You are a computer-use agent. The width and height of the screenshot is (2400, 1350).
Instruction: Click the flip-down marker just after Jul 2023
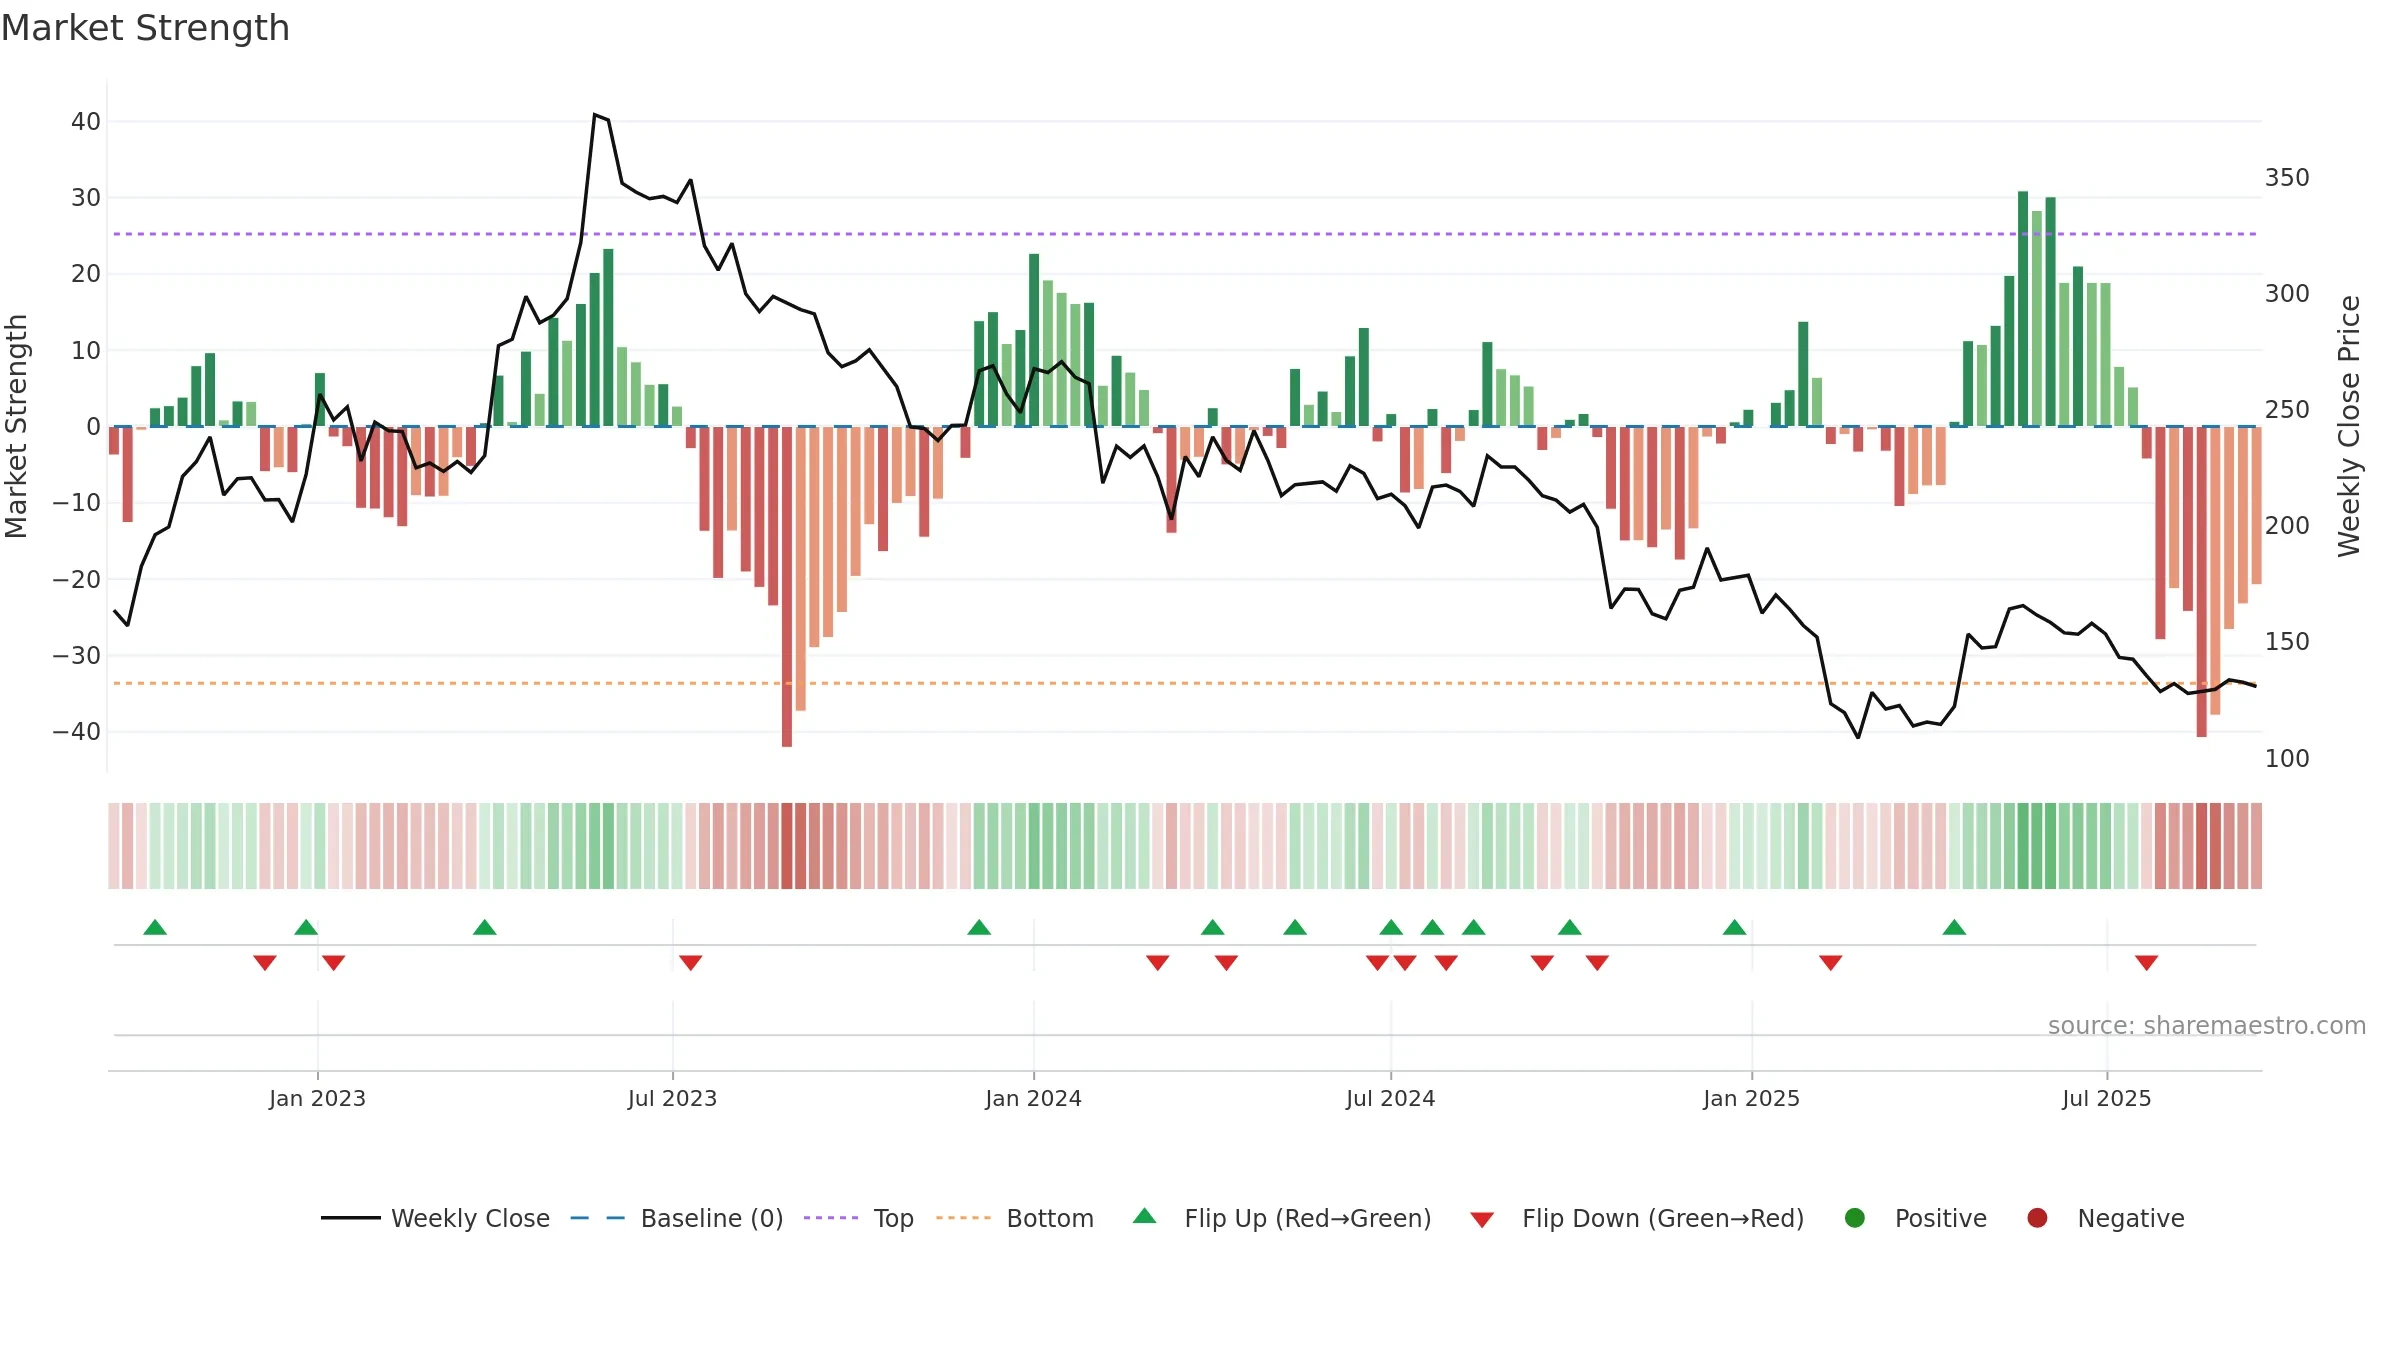[690, 963]
